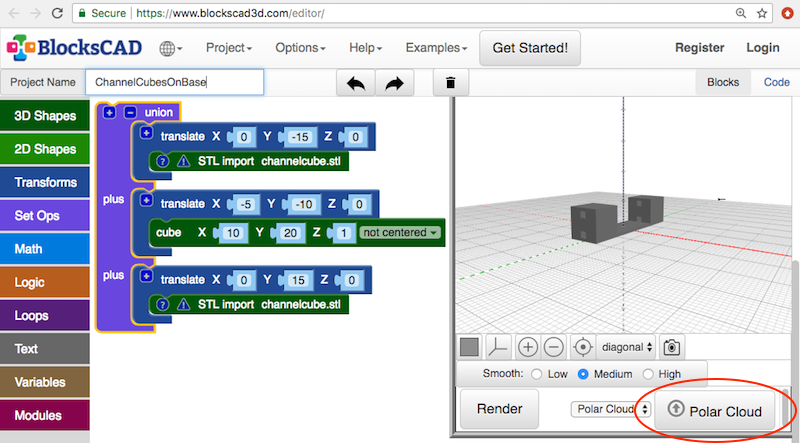Open the Transforms toolbox category

[45, 182]
